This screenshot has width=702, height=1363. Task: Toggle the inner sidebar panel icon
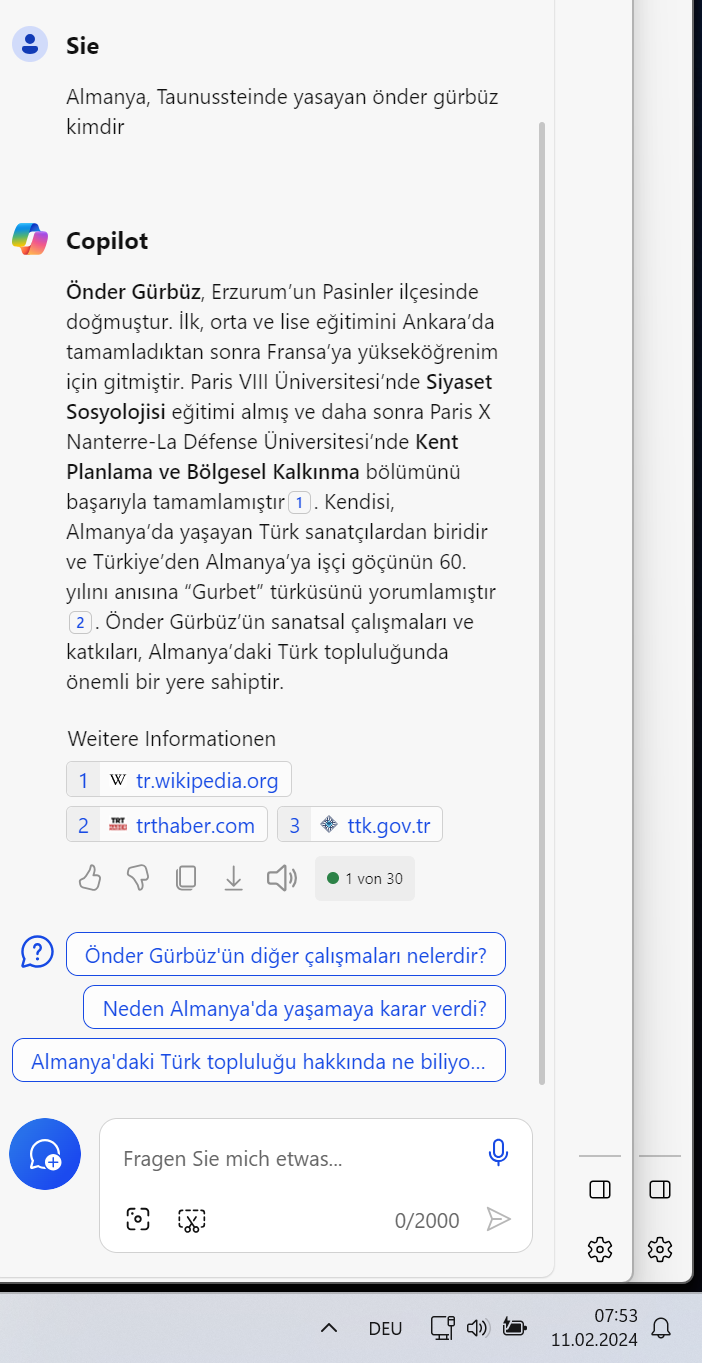point(600,1189)
